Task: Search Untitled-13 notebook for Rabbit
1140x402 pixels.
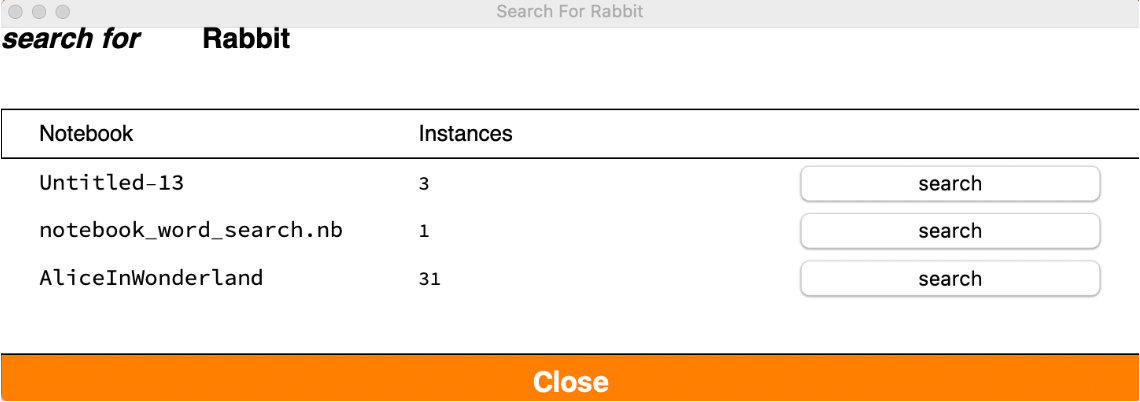Action: (x=950, y=184)
